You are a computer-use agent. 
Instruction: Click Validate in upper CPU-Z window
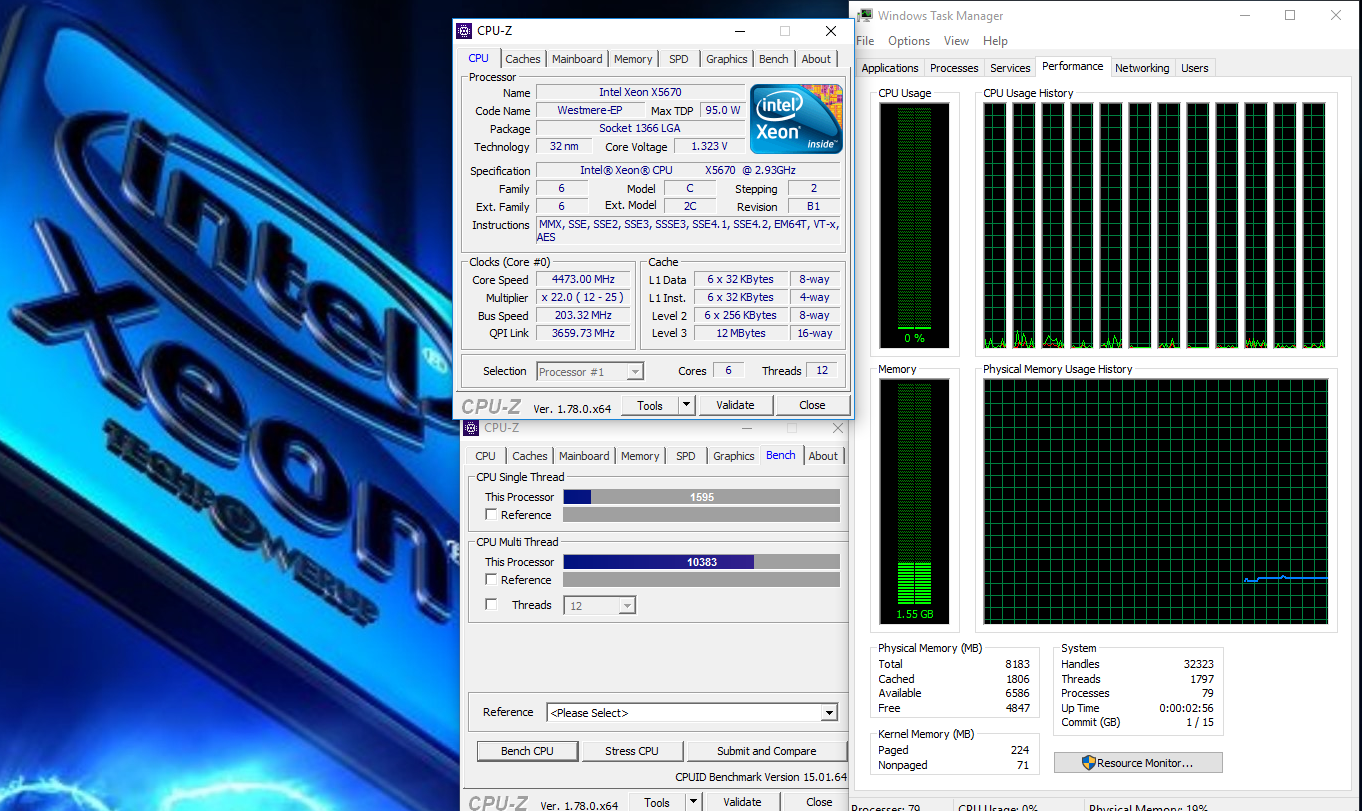click(x=735, y=405)
